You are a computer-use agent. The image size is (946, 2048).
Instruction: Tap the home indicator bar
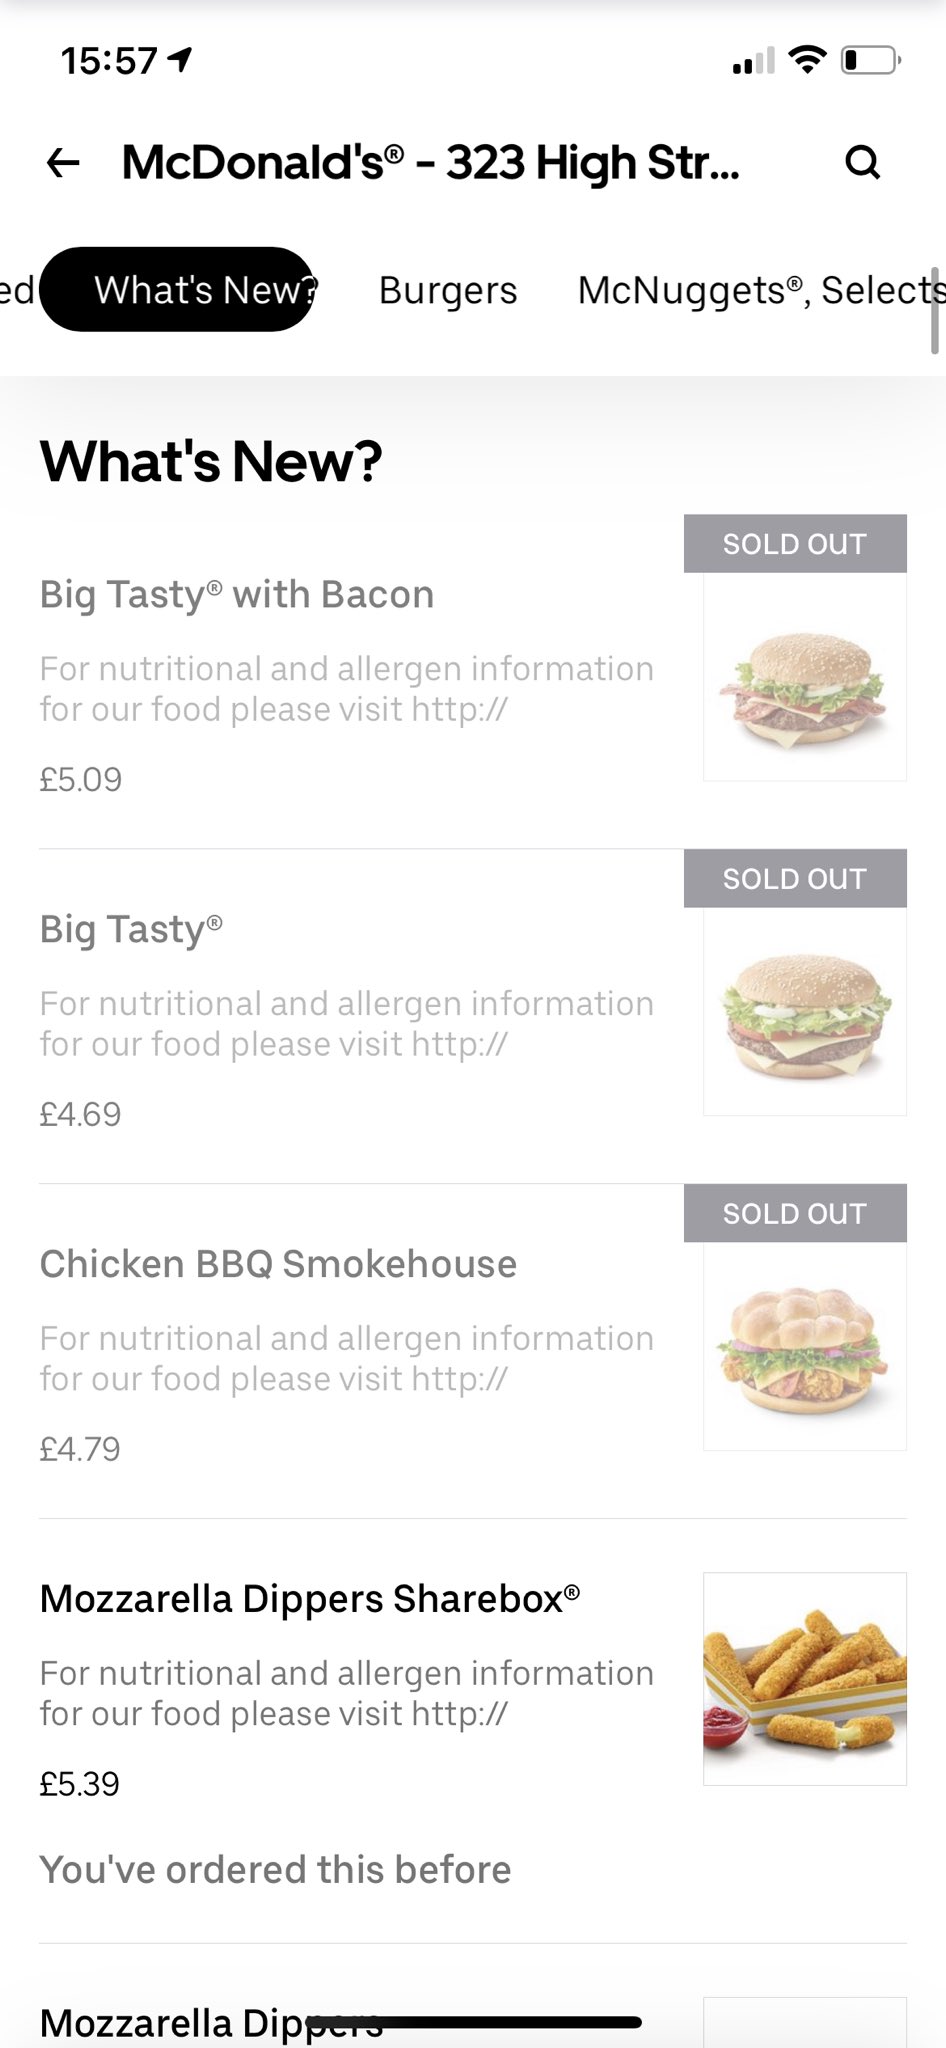(473, 2022)
